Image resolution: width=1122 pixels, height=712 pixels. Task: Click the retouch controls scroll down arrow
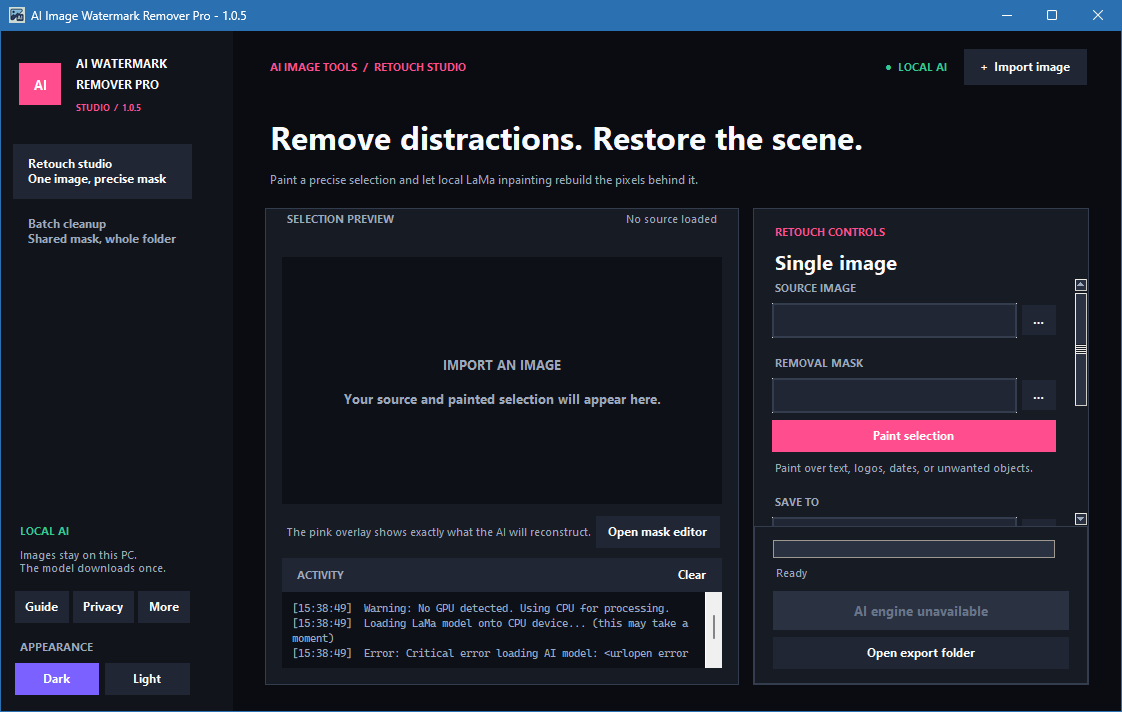[x=1080, y=519]
